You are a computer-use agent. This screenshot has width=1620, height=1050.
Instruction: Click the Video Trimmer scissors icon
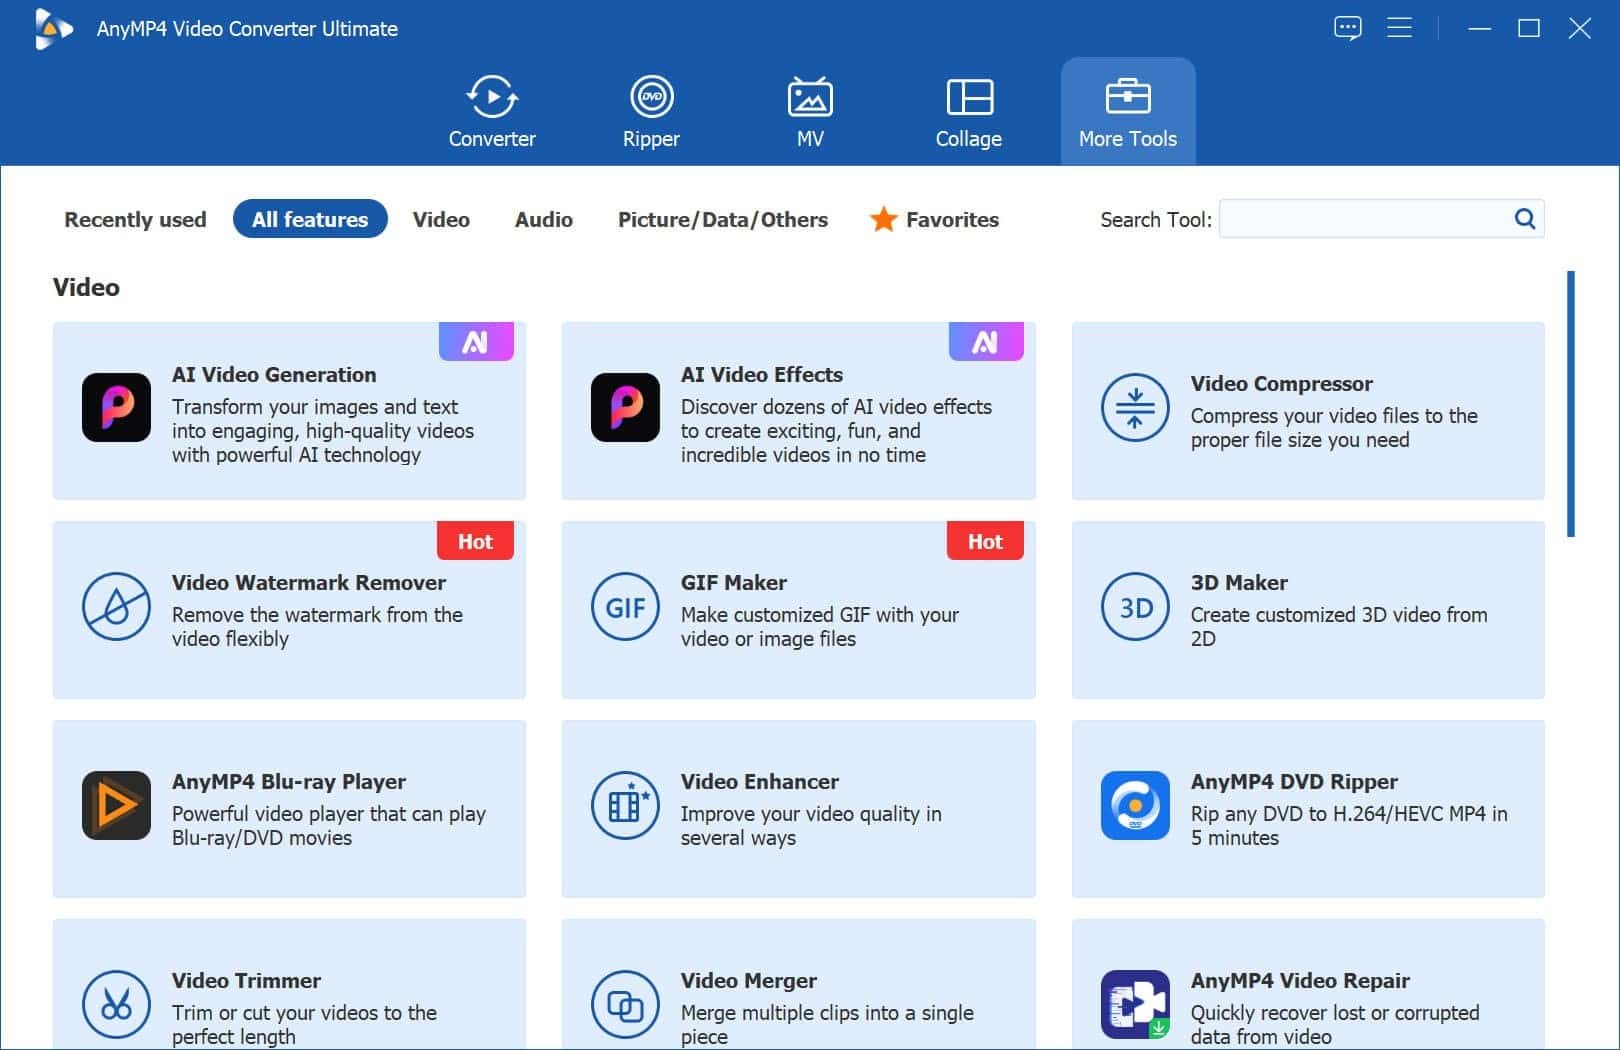pyautogui.click(x=116, y=1004)
